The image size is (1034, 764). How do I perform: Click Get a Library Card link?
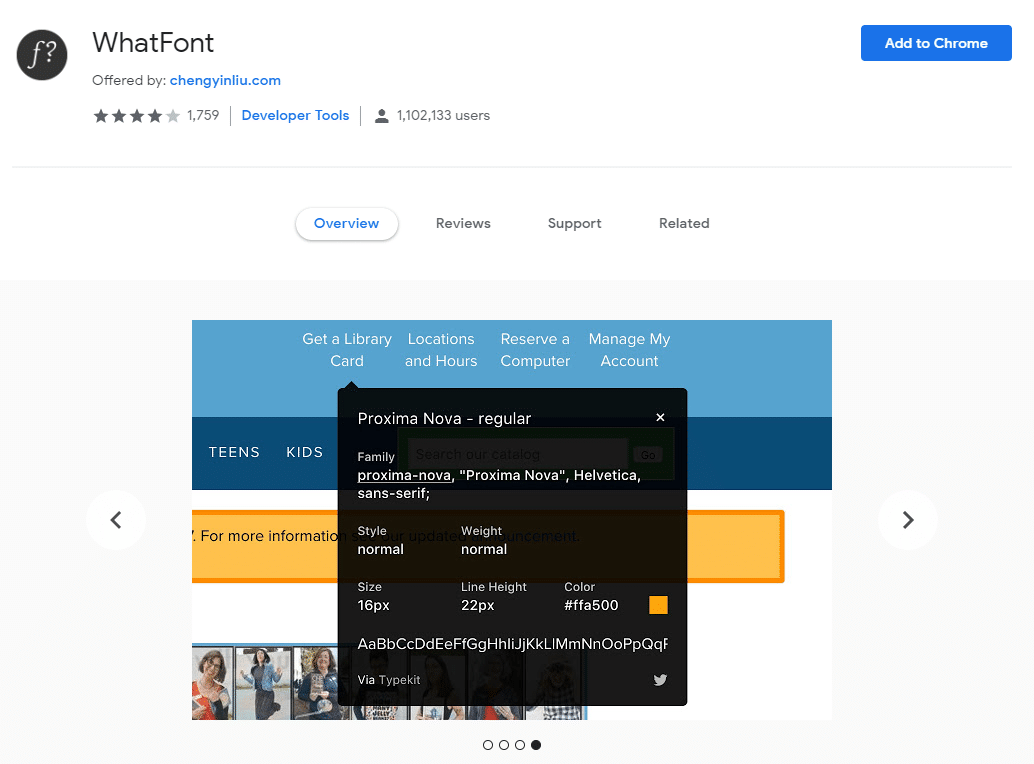[x=347, y=350]
